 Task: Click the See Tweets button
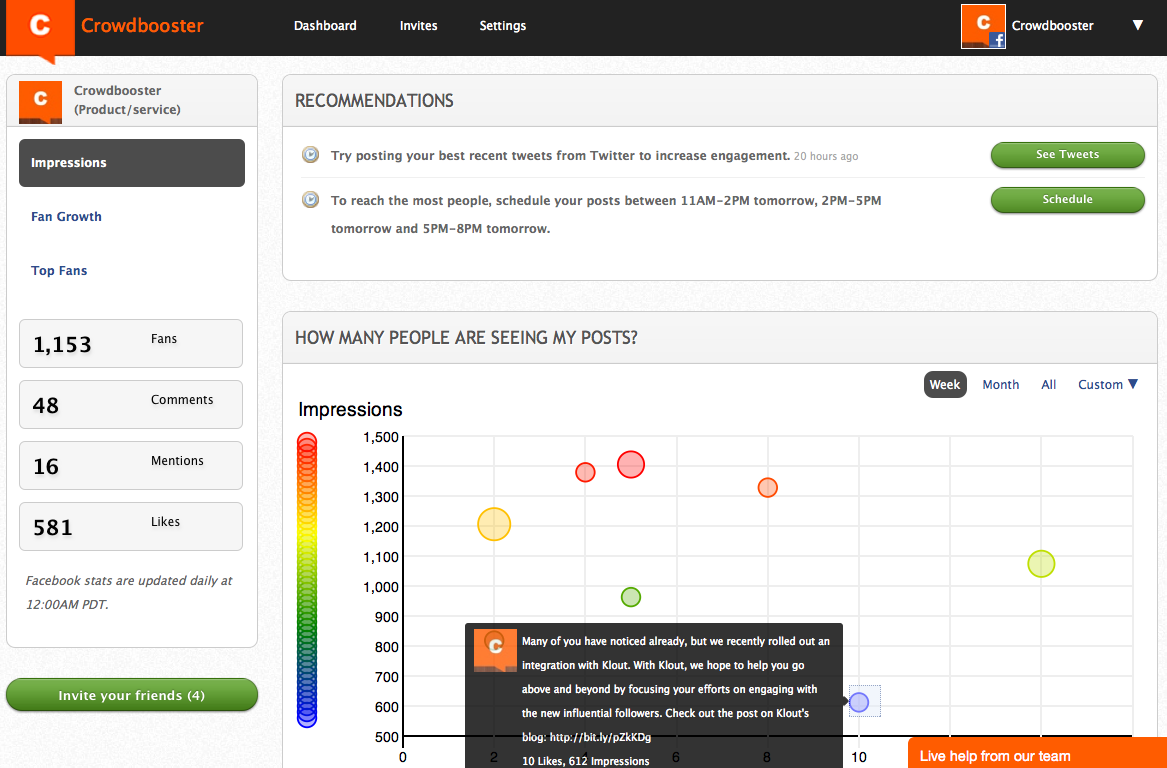[1067, 155]
